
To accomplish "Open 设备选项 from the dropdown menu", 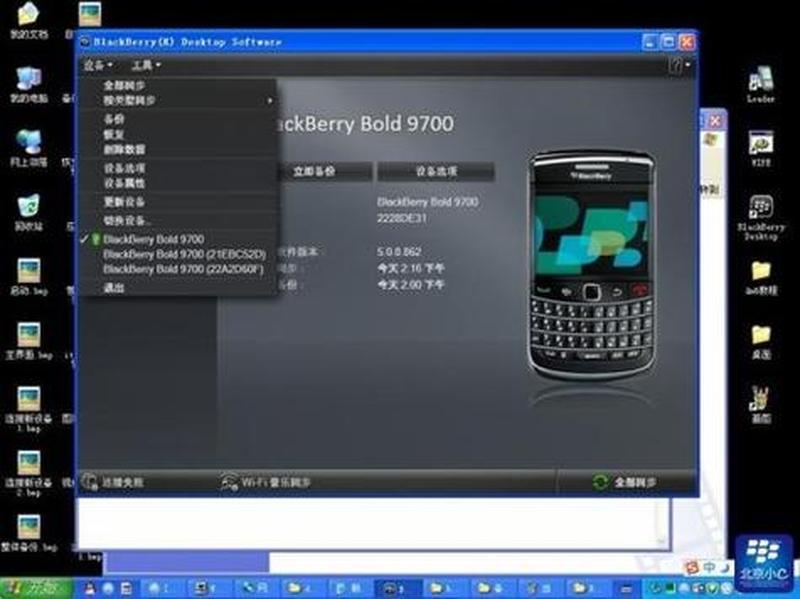I will pos(124,168).
